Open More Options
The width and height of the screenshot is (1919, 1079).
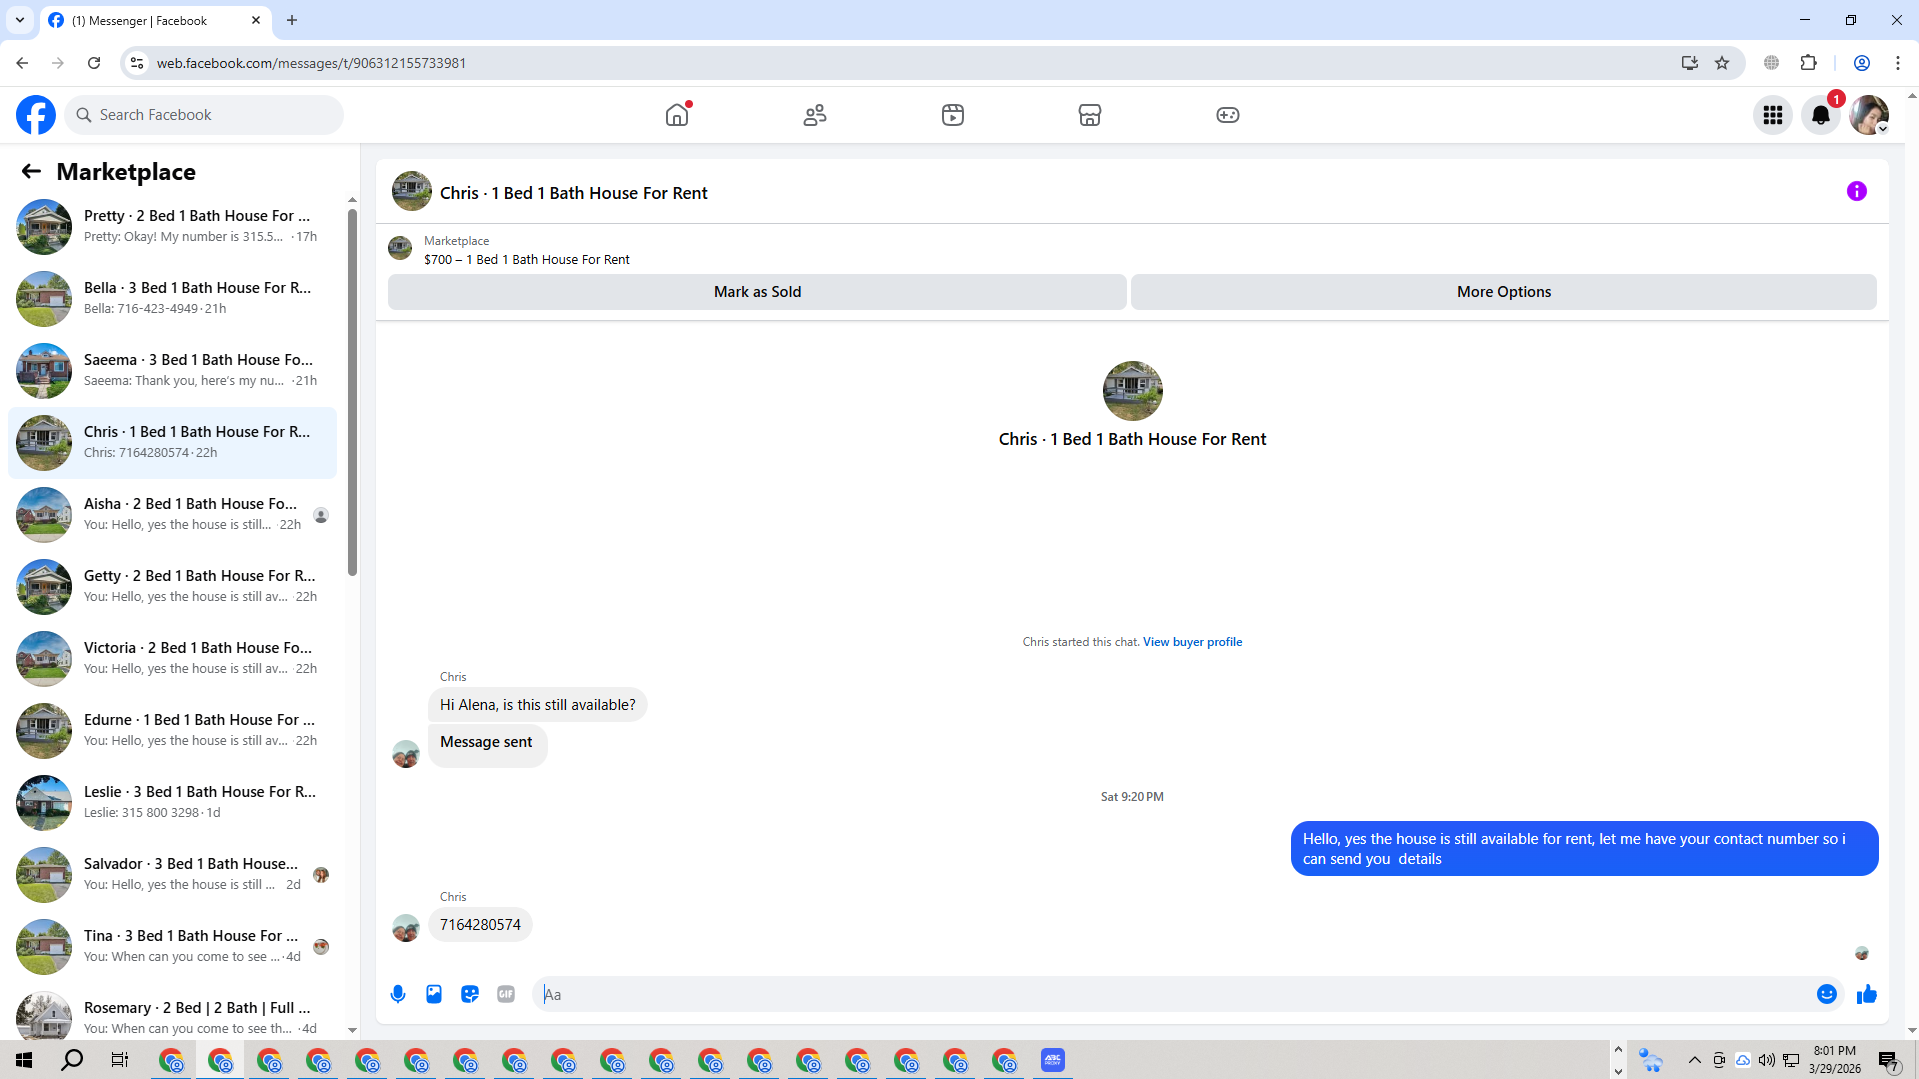(x=1504, y=292)
